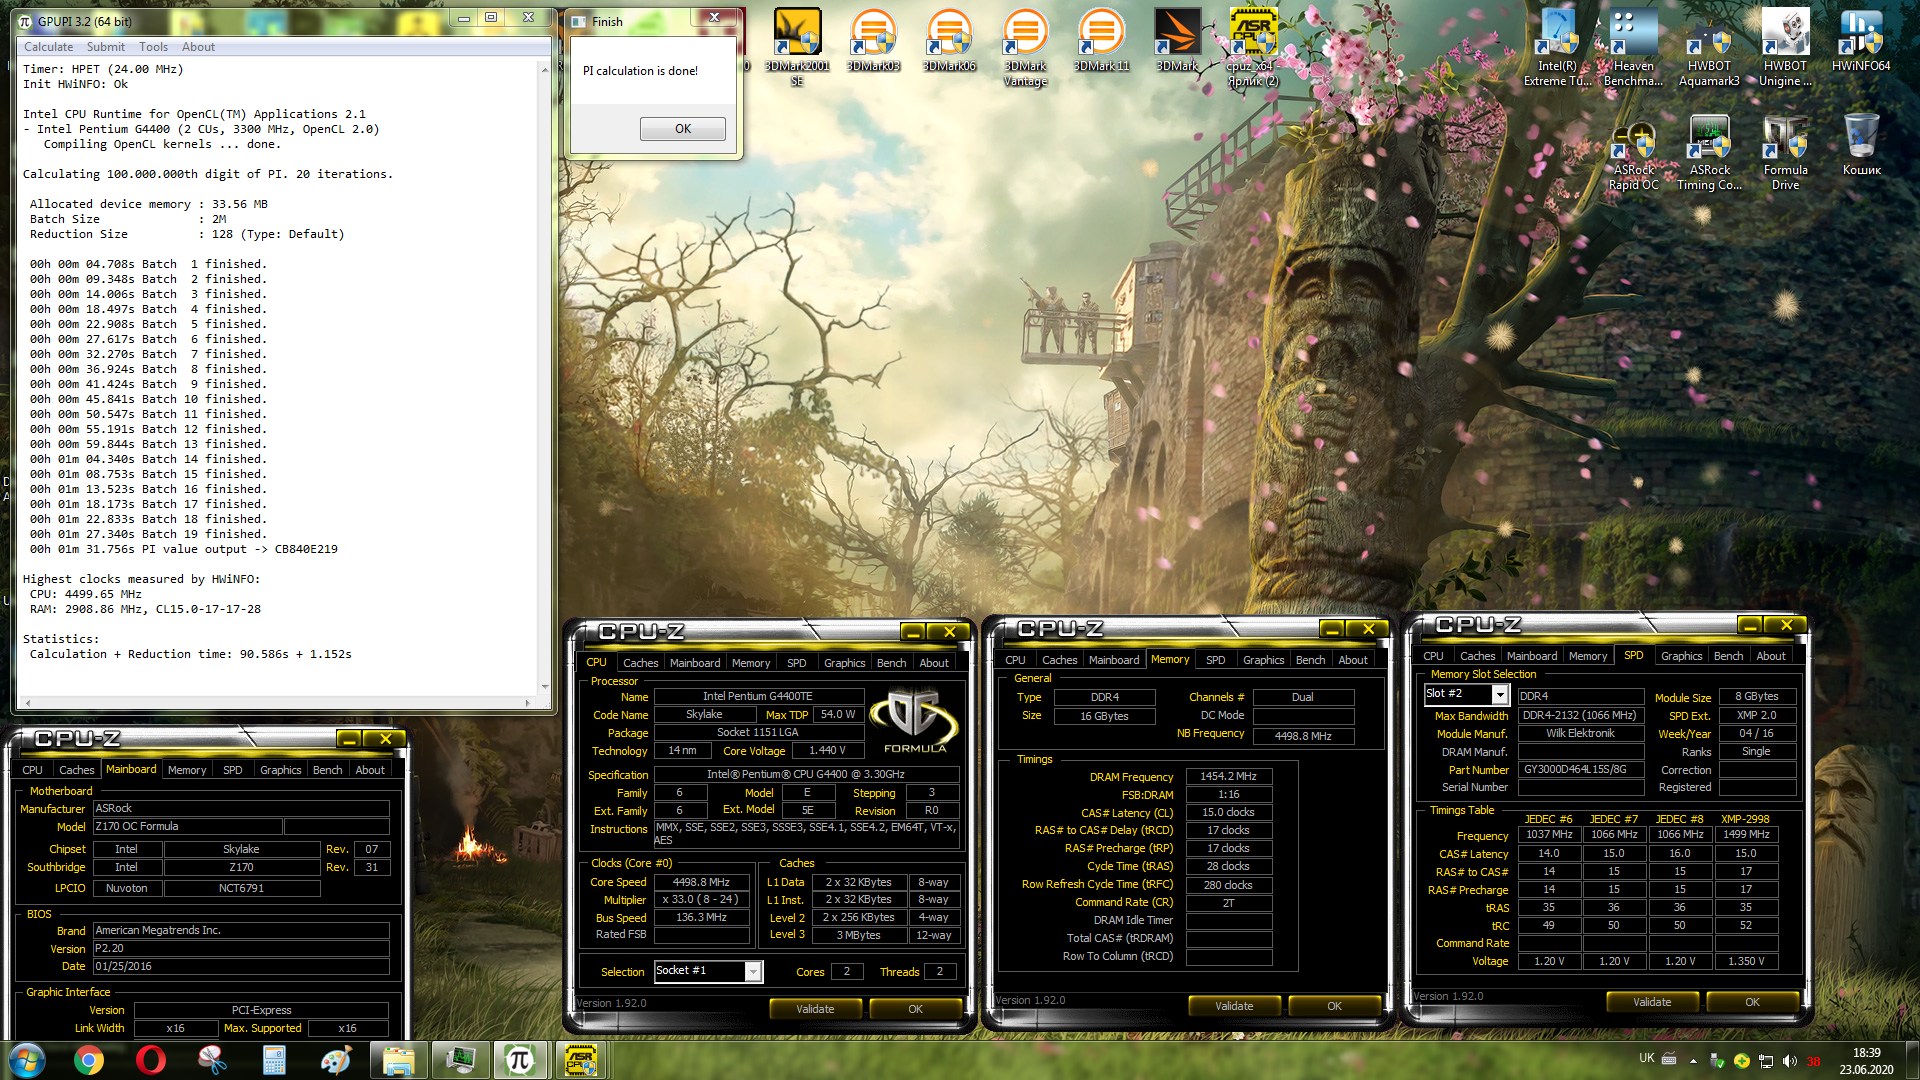The width and height of the screenshot is (1920, 1080).
Task: Launch Google Chrome from the taskbar
Action: (x=89, y=1060)
